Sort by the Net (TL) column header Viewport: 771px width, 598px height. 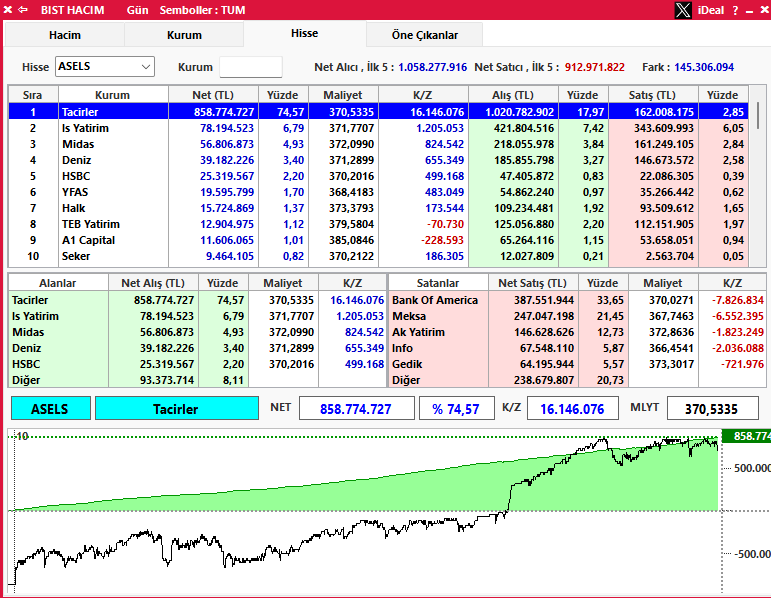[213, 95]
